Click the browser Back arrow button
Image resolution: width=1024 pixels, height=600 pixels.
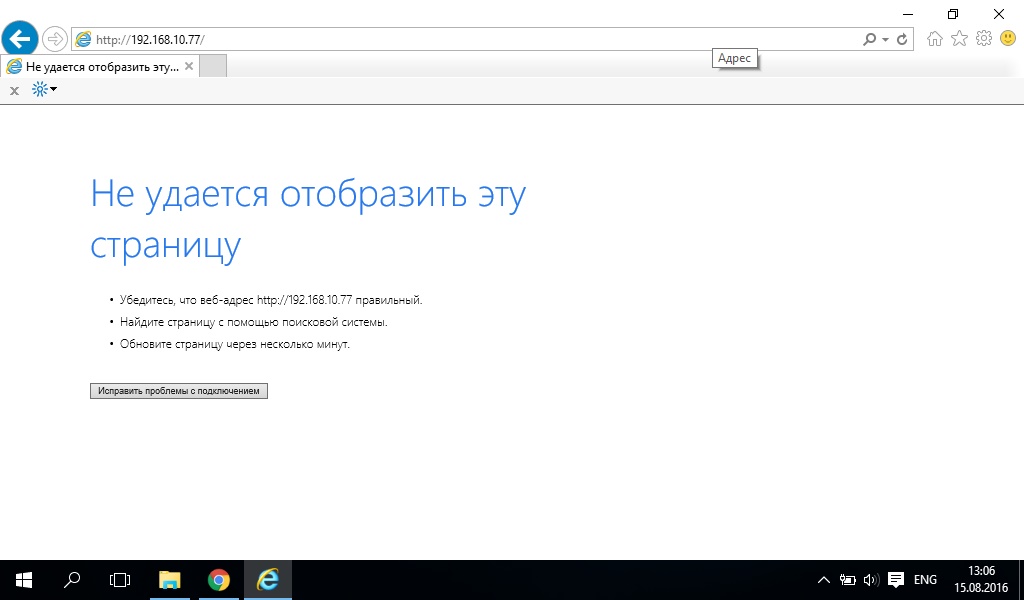20,39
